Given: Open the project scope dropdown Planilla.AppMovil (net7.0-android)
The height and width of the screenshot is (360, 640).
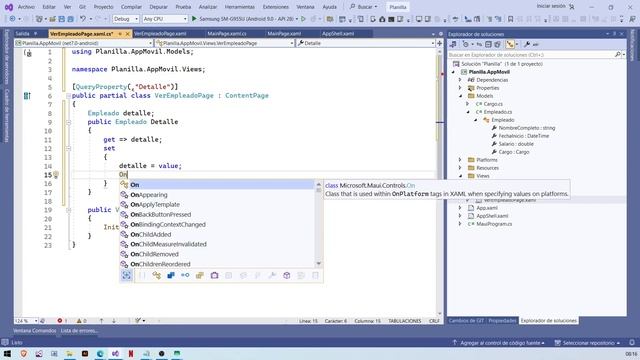Looking at the screenshot, I should click(84, 43).
